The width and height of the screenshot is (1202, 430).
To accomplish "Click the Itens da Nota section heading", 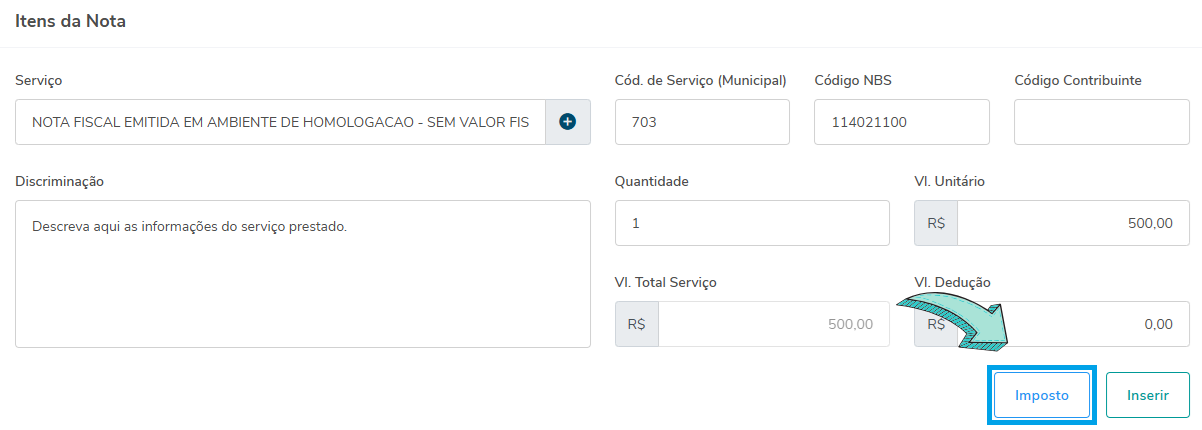I will click(x=70, y=21).
